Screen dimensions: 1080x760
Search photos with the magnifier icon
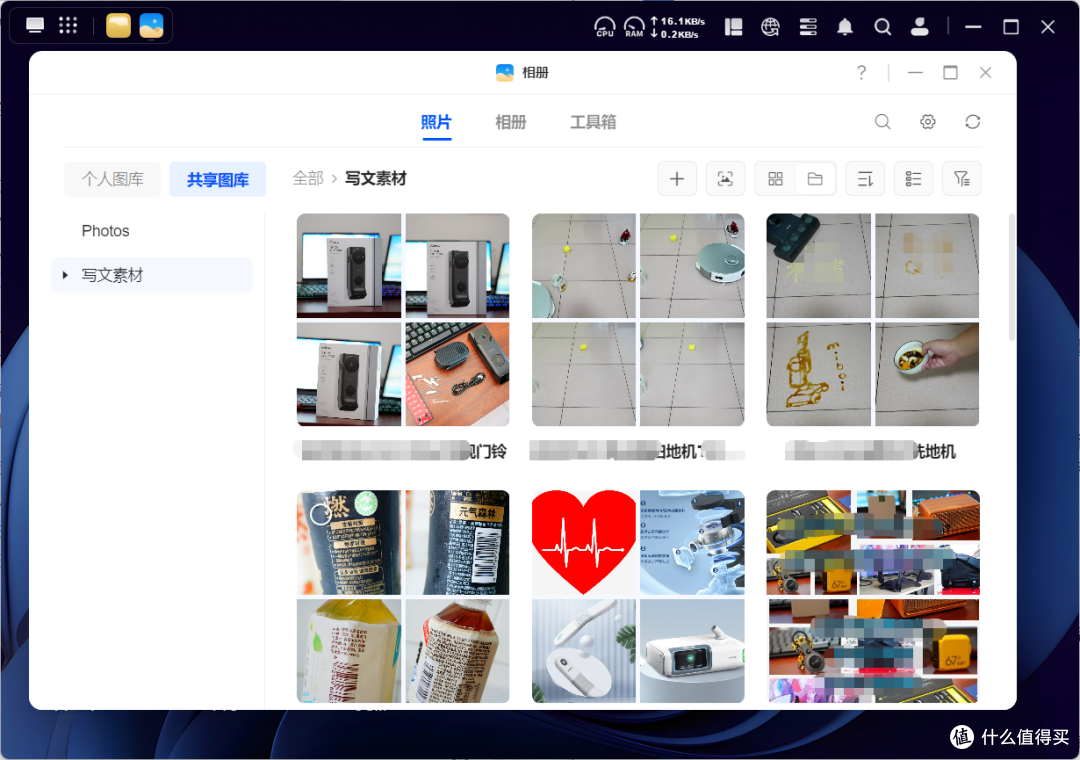882,122
